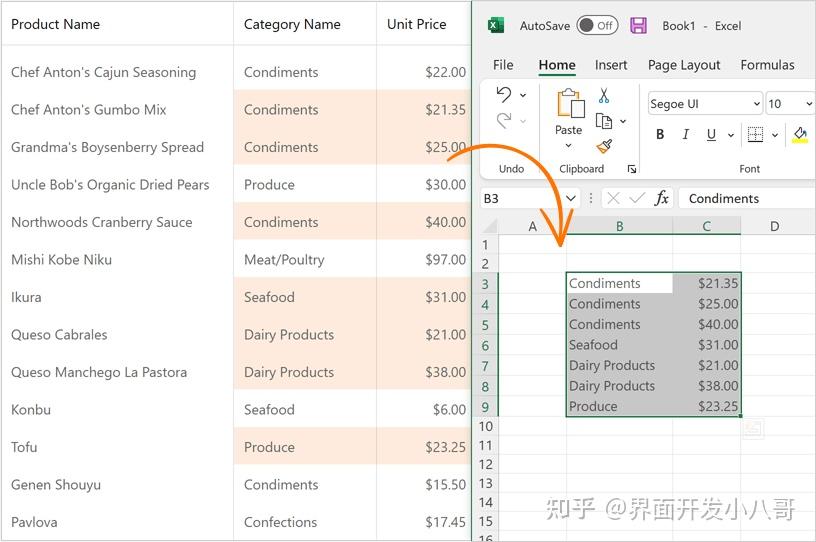
Task: Click the formula bar Cancel X icon
Action: click(x=613, y=198)
